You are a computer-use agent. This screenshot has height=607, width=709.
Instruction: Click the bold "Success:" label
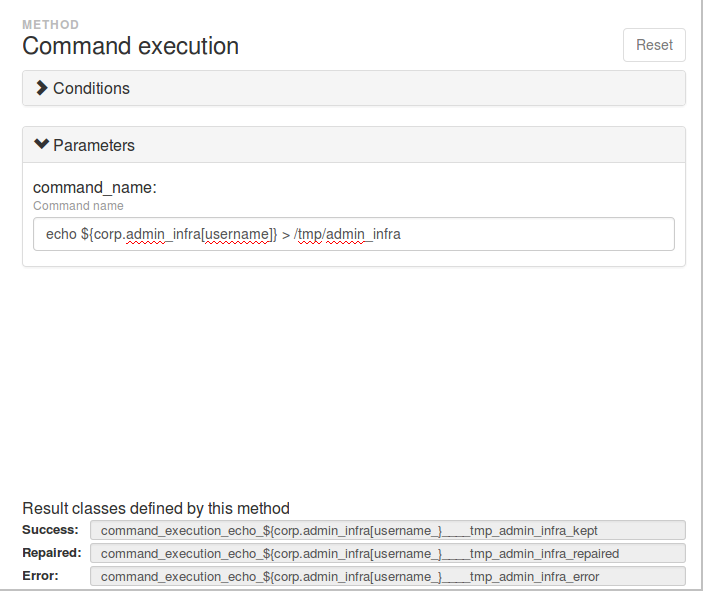pos(50,530)
